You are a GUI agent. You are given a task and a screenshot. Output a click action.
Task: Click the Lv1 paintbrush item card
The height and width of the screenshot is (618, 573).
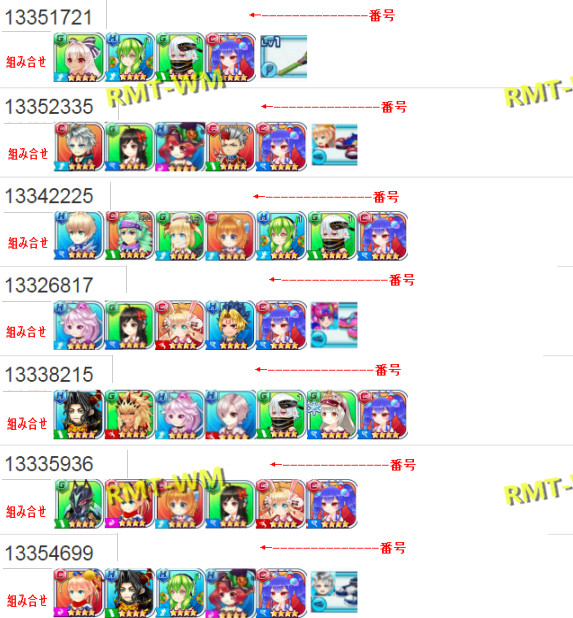283,57
